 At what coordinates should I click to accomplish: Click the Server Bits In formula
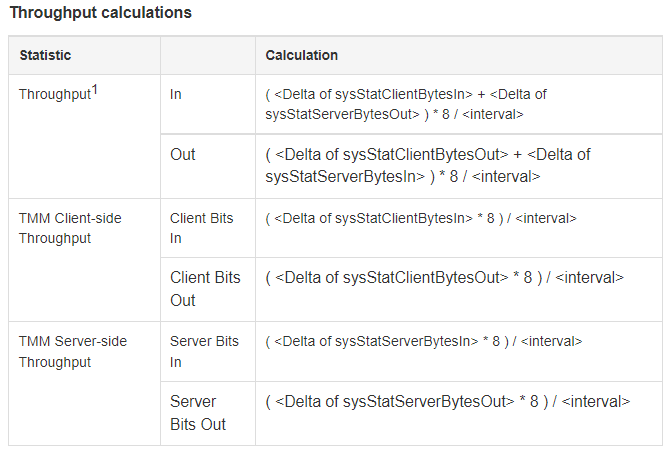(x=424, y=342)
